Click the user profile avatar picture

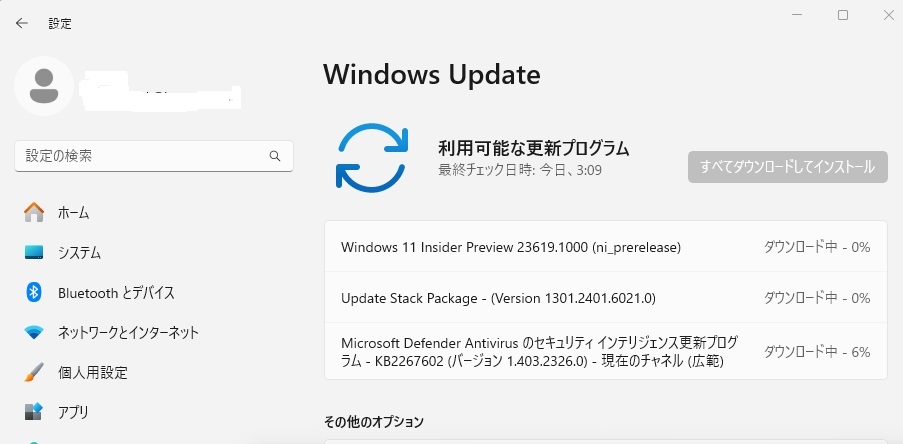tap(43, 86)
